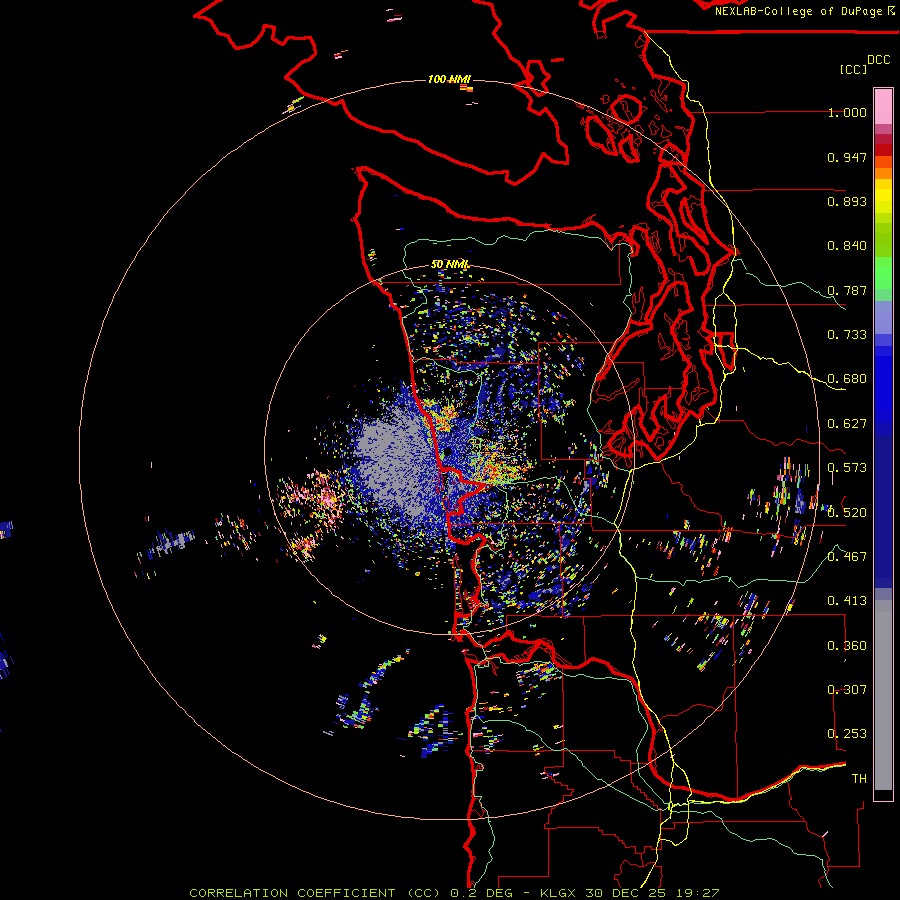Select the 0.307 scale label

pos(847,690)
